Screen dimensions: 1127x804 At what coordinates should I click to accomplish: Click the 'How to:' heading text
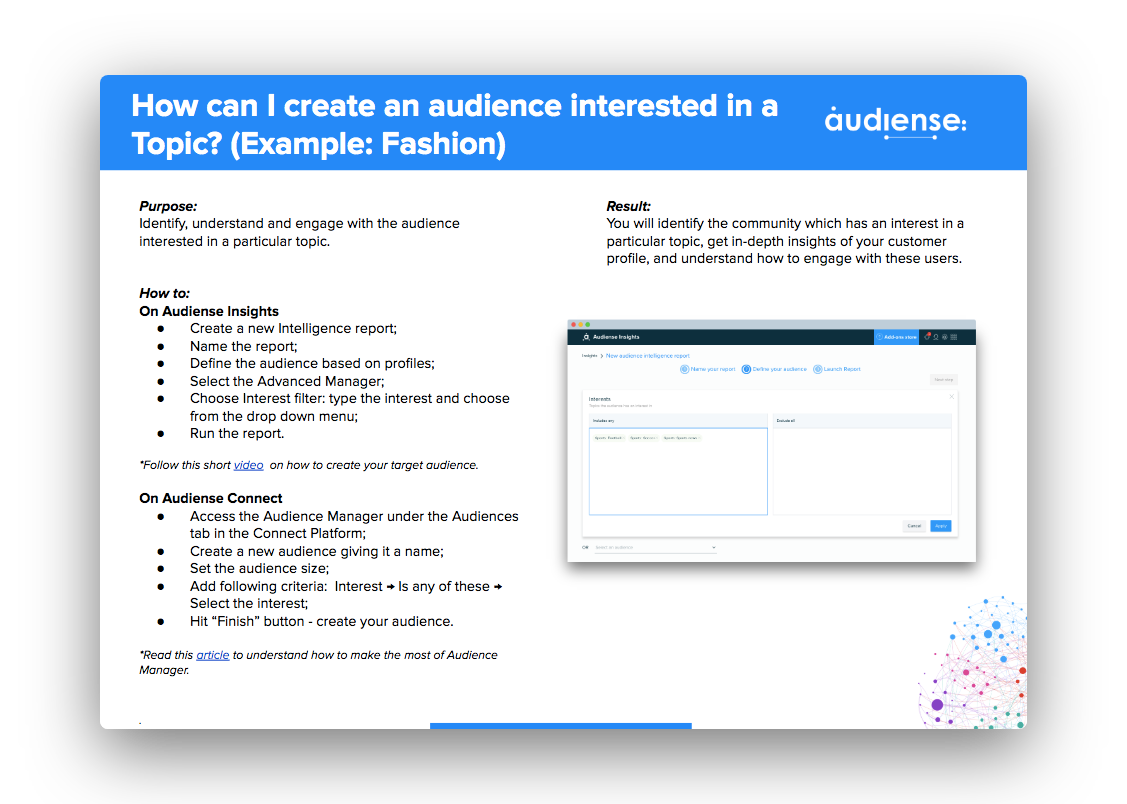pyautogui.click(x=165, y=293)
